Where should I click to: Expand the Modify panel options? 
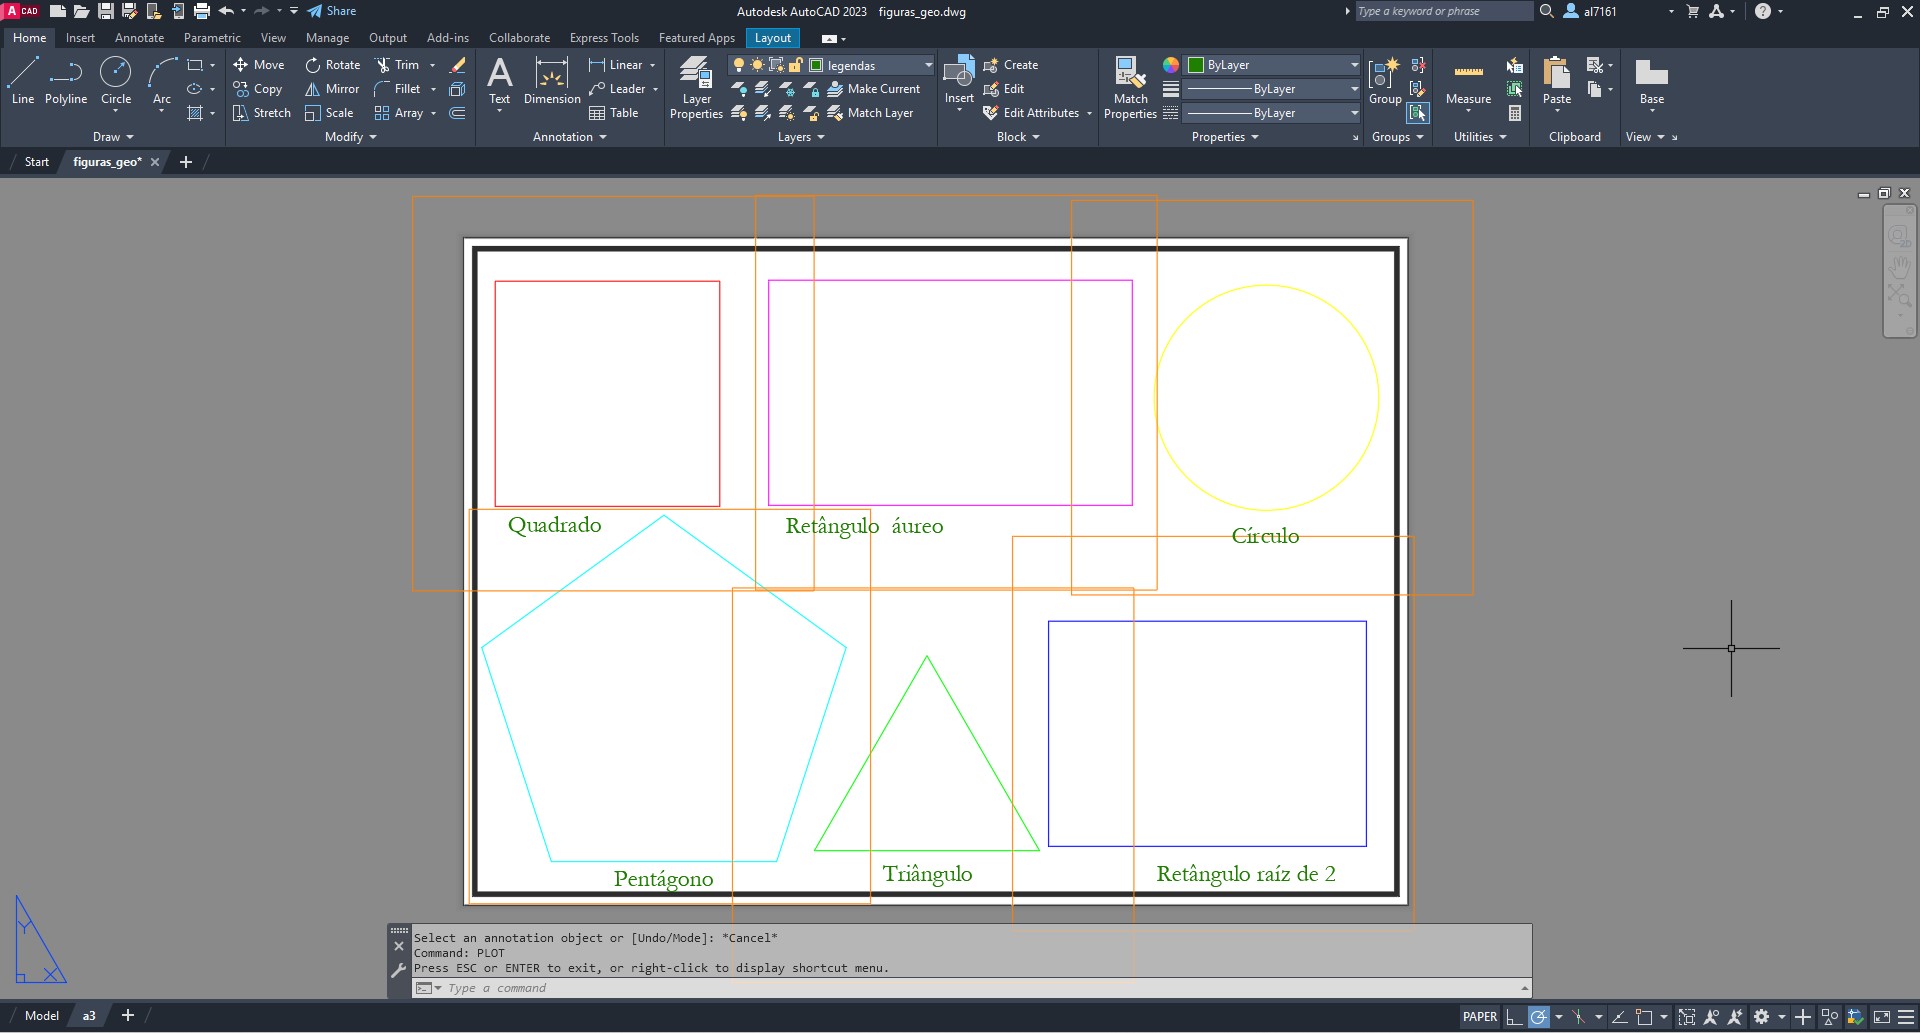point(350,137)
